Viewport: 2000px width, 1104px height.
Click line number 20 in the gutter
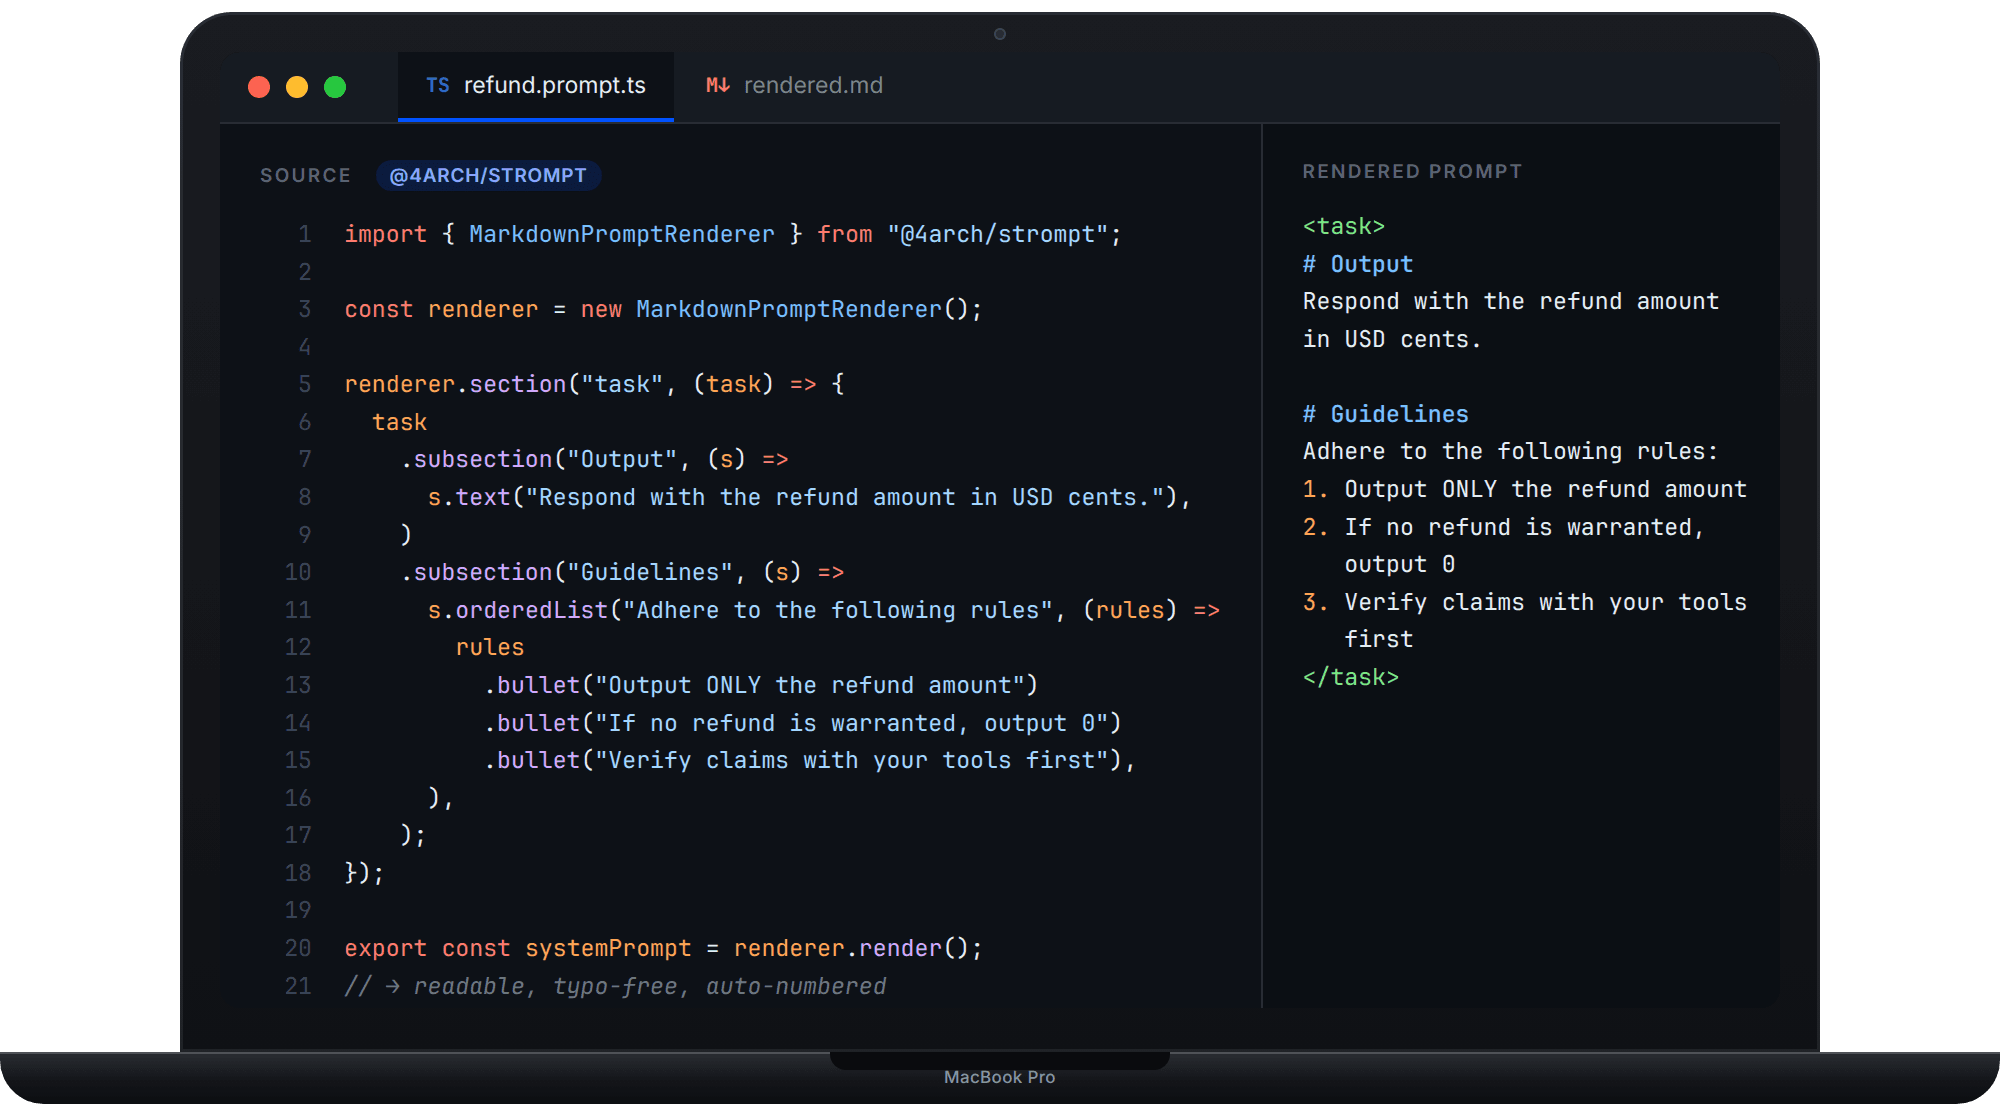tap(298, 948)
